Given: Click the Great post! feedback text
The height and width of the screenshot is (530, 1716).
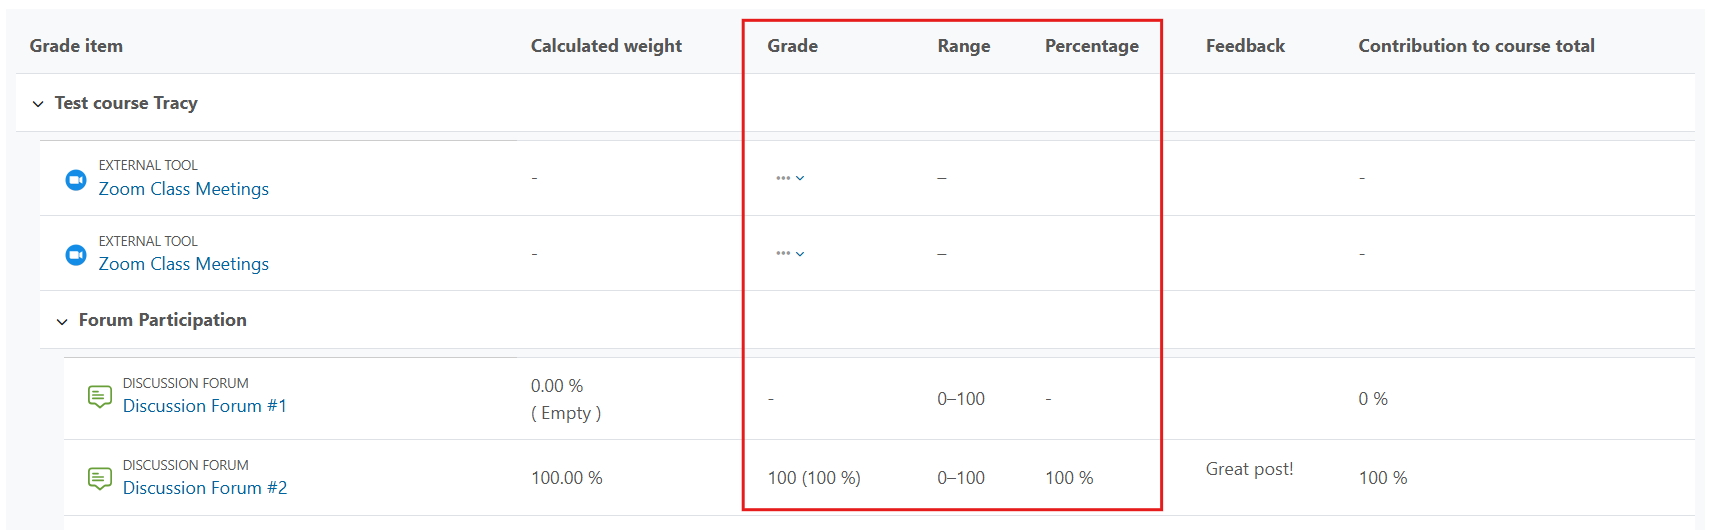Looking at the screenshot, I should (x=1249, y=469).
